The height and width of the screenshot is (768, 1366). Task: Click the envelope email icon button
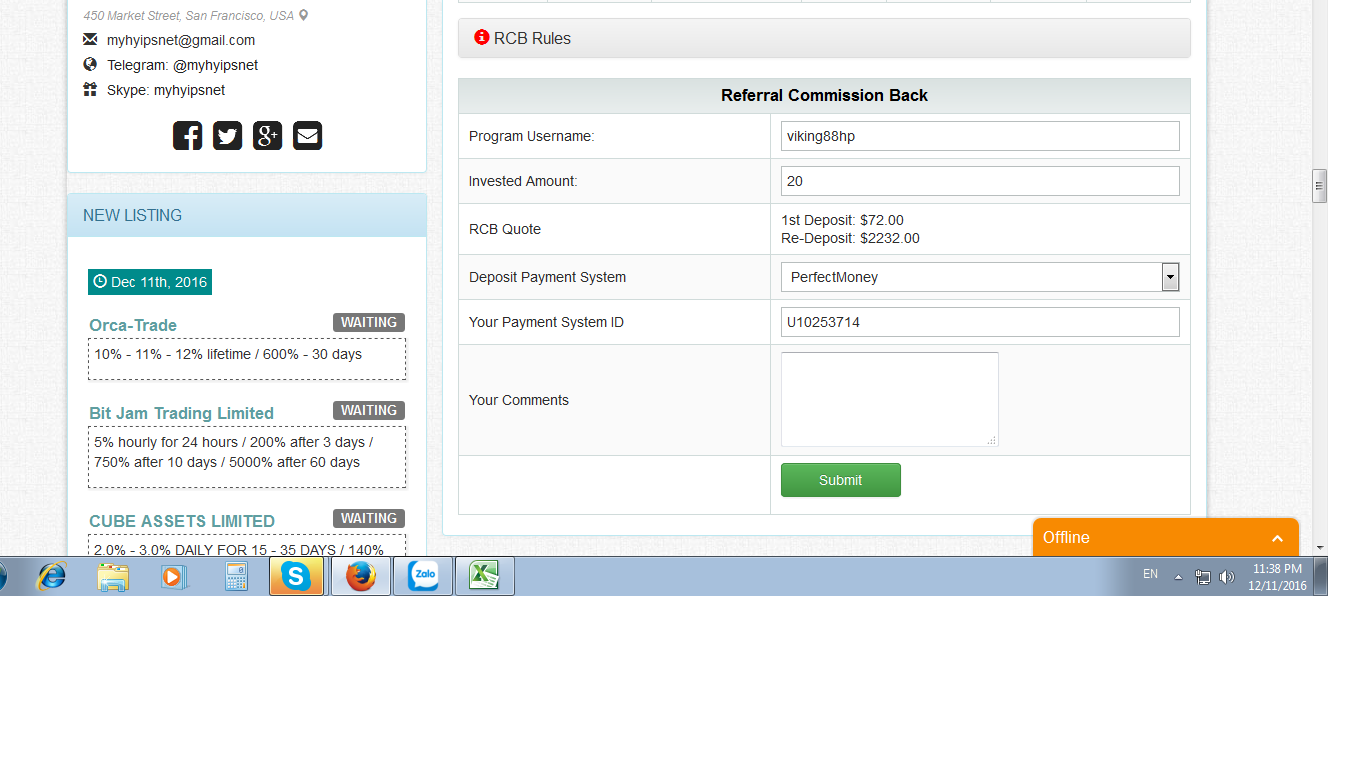point(307,135)
